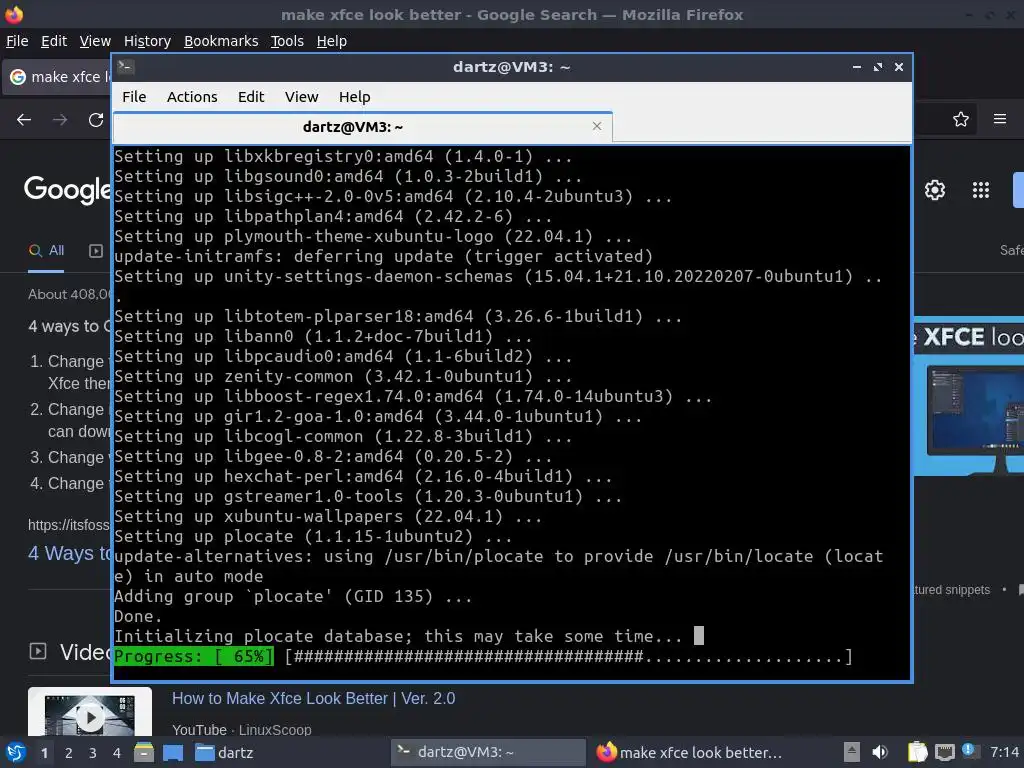Viewport: 1024px width, 768px height.
Task: Open Firefox Edit menu
Action: pyautogui.click(x=54, y=41)
